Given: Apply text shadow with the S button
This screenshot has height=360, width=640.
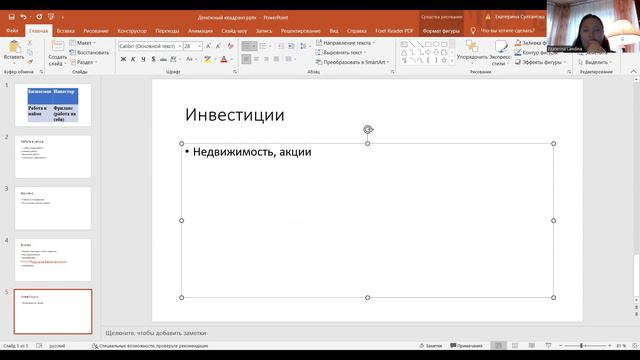Looking at the screenshot, I should click(x=153, y=59).
